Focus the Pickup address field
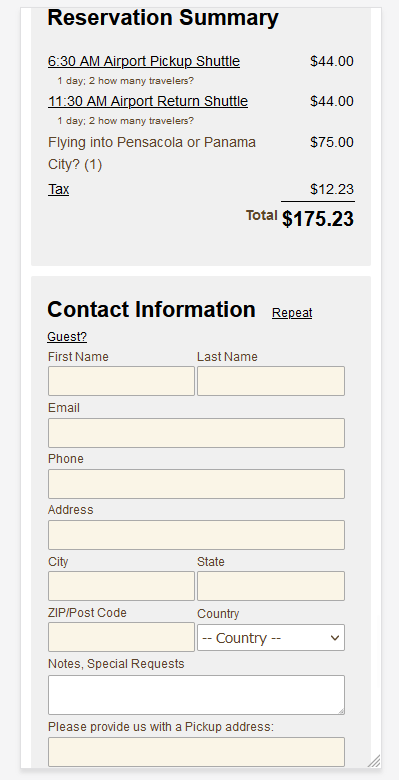This screenshot has width=399, height=780. pos(196,752)
